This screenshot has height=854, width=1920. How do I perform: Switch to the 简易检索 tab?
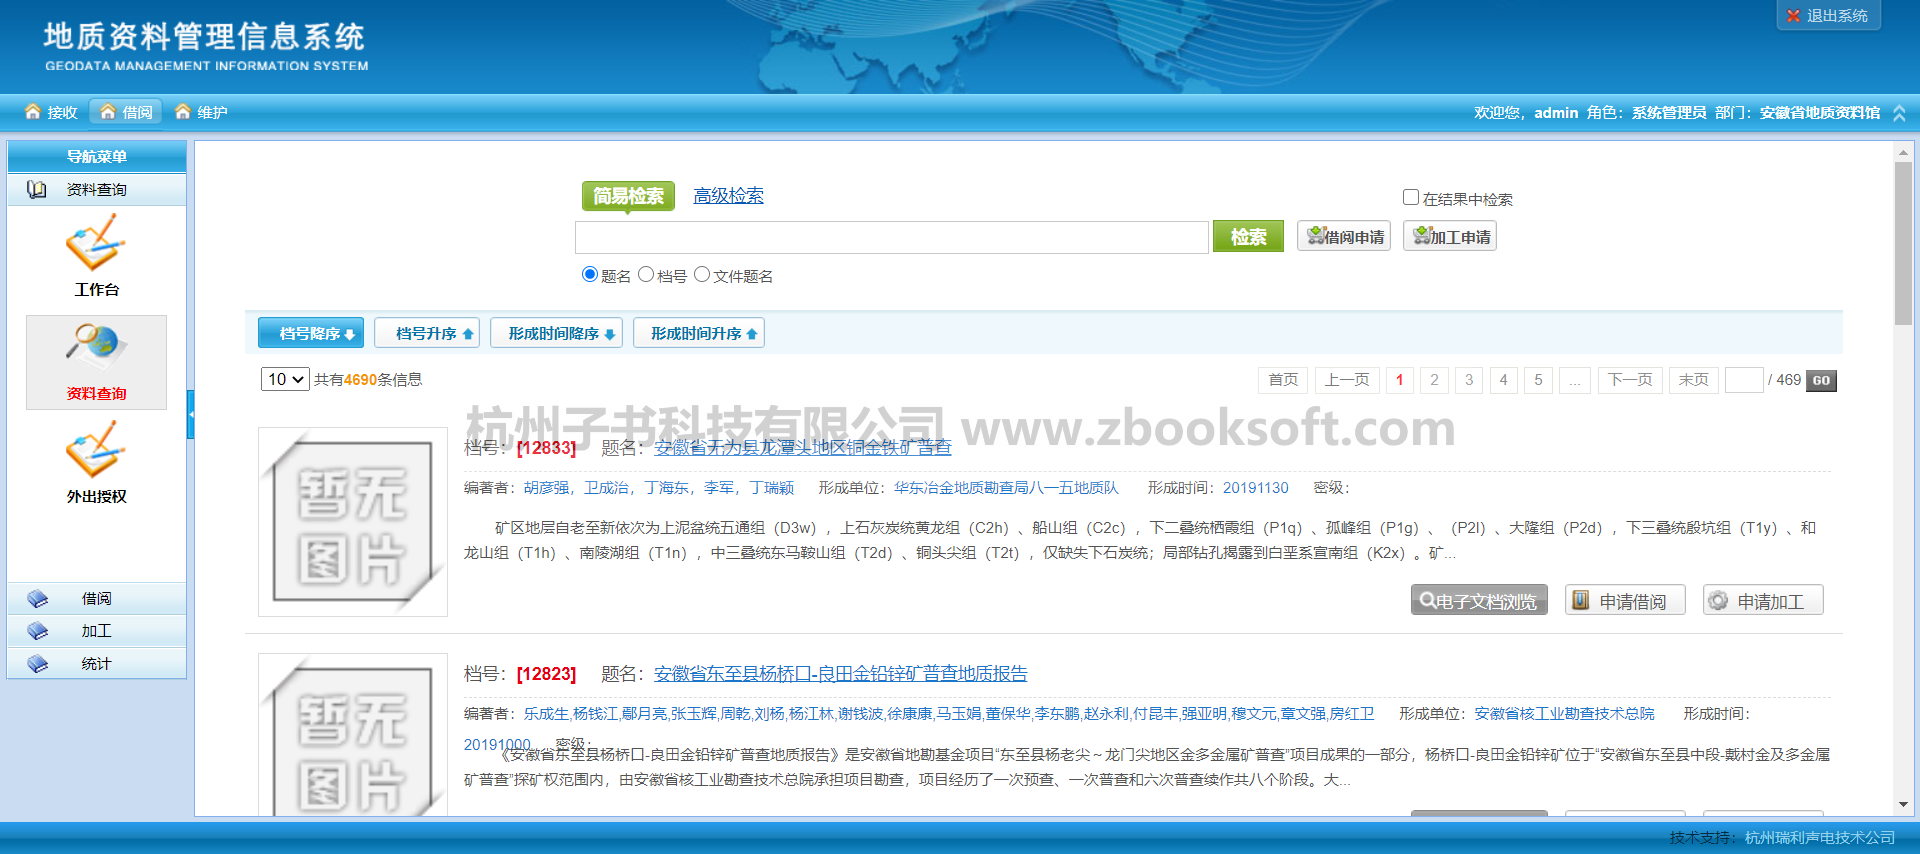click(628, 196)
